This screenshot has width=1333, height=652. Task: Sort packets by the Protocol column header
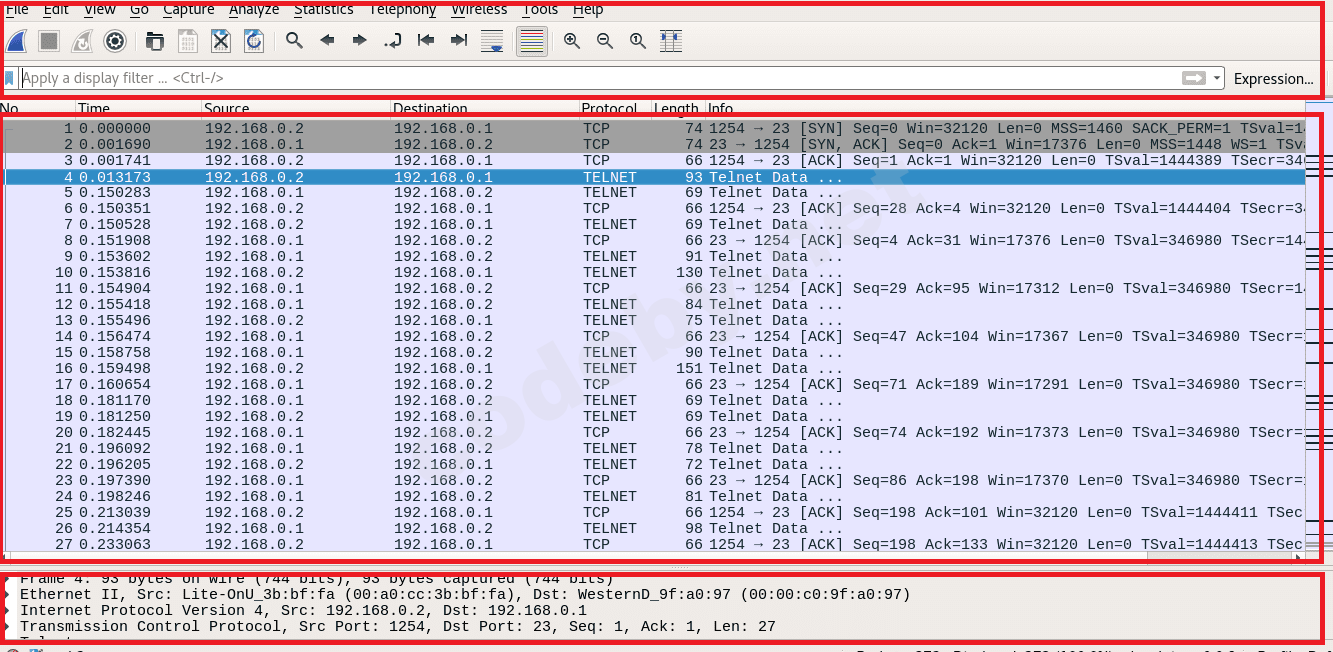click(x=609, y=108)
